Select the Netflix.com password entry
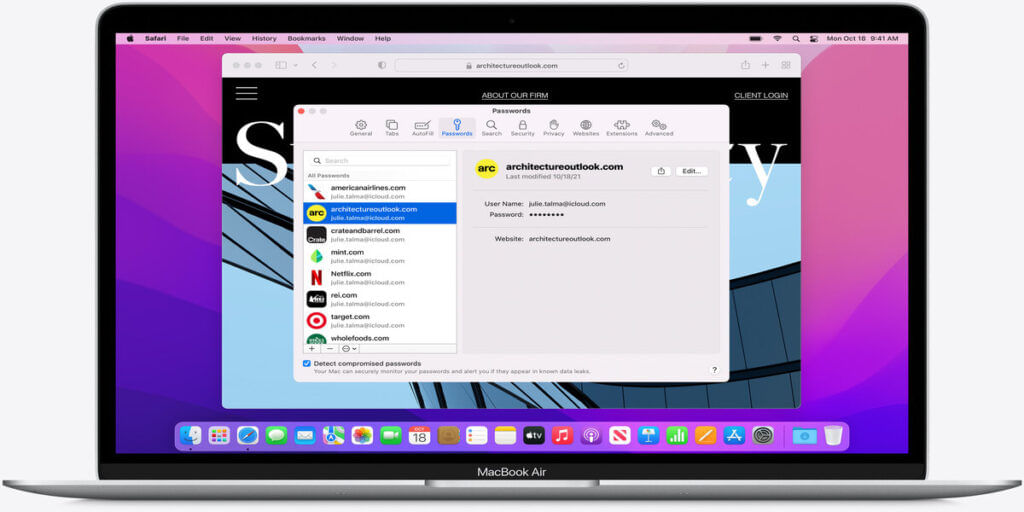Image resolution: width=1024 pixels, height=512 pixels. [380, 278]
